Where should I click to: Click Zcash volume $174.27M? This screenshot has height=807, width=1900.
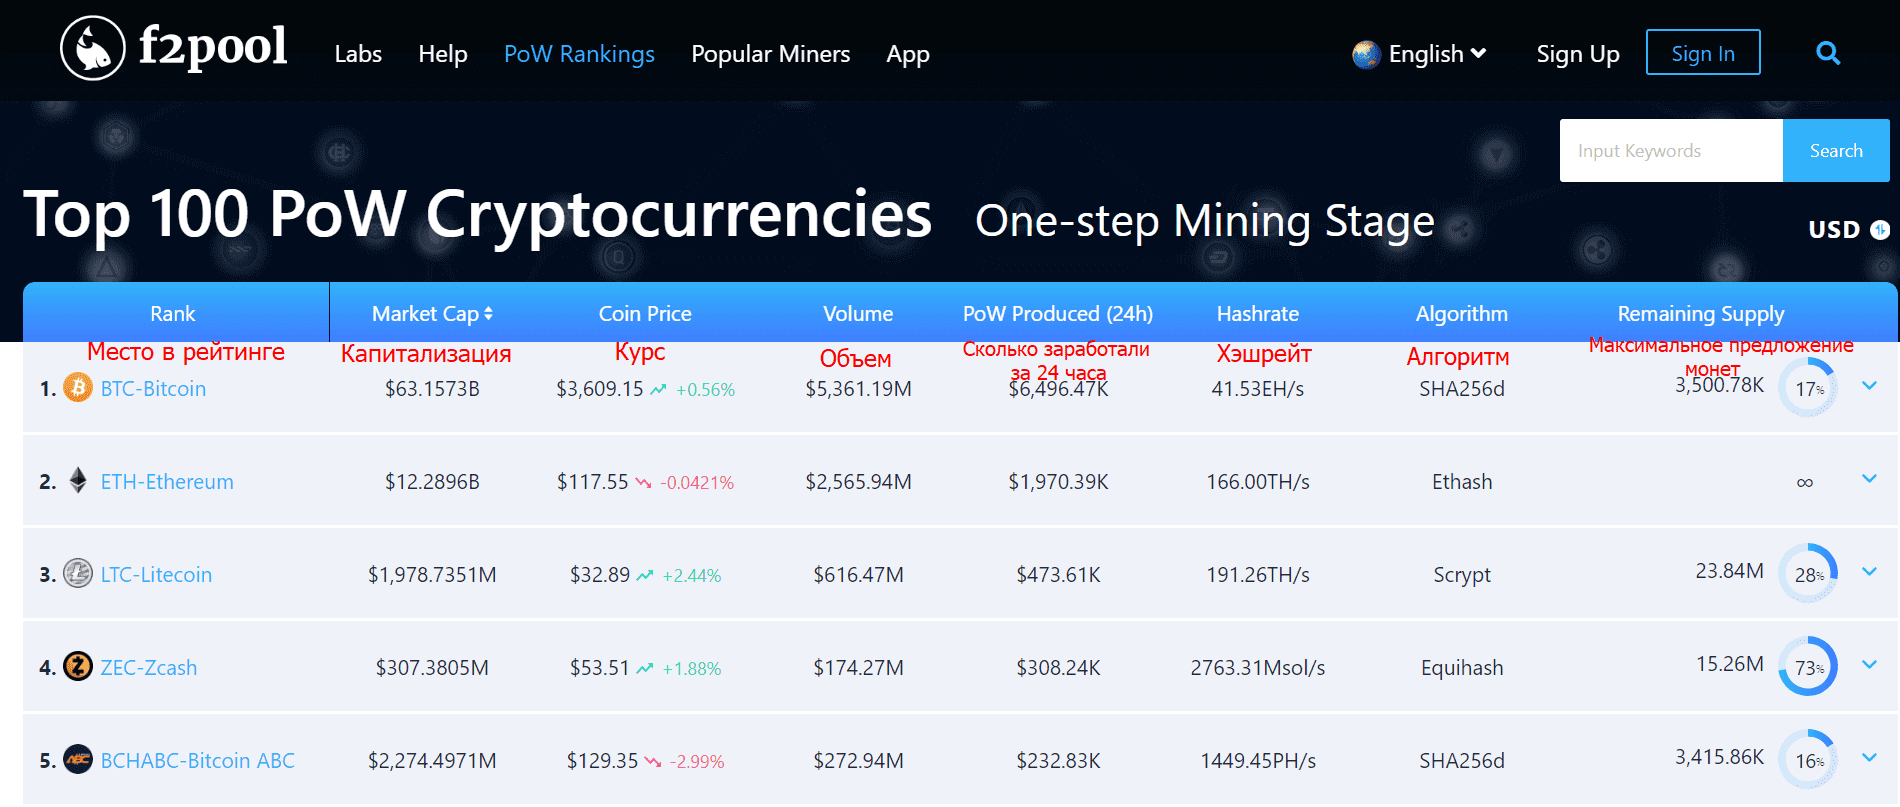coord(858,667)
